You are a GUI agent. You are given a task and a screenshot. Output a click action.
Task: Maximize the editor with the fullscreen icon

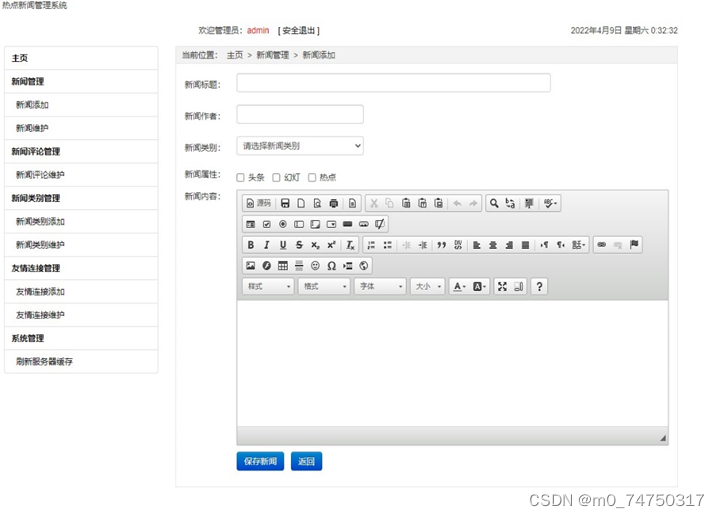502,287
